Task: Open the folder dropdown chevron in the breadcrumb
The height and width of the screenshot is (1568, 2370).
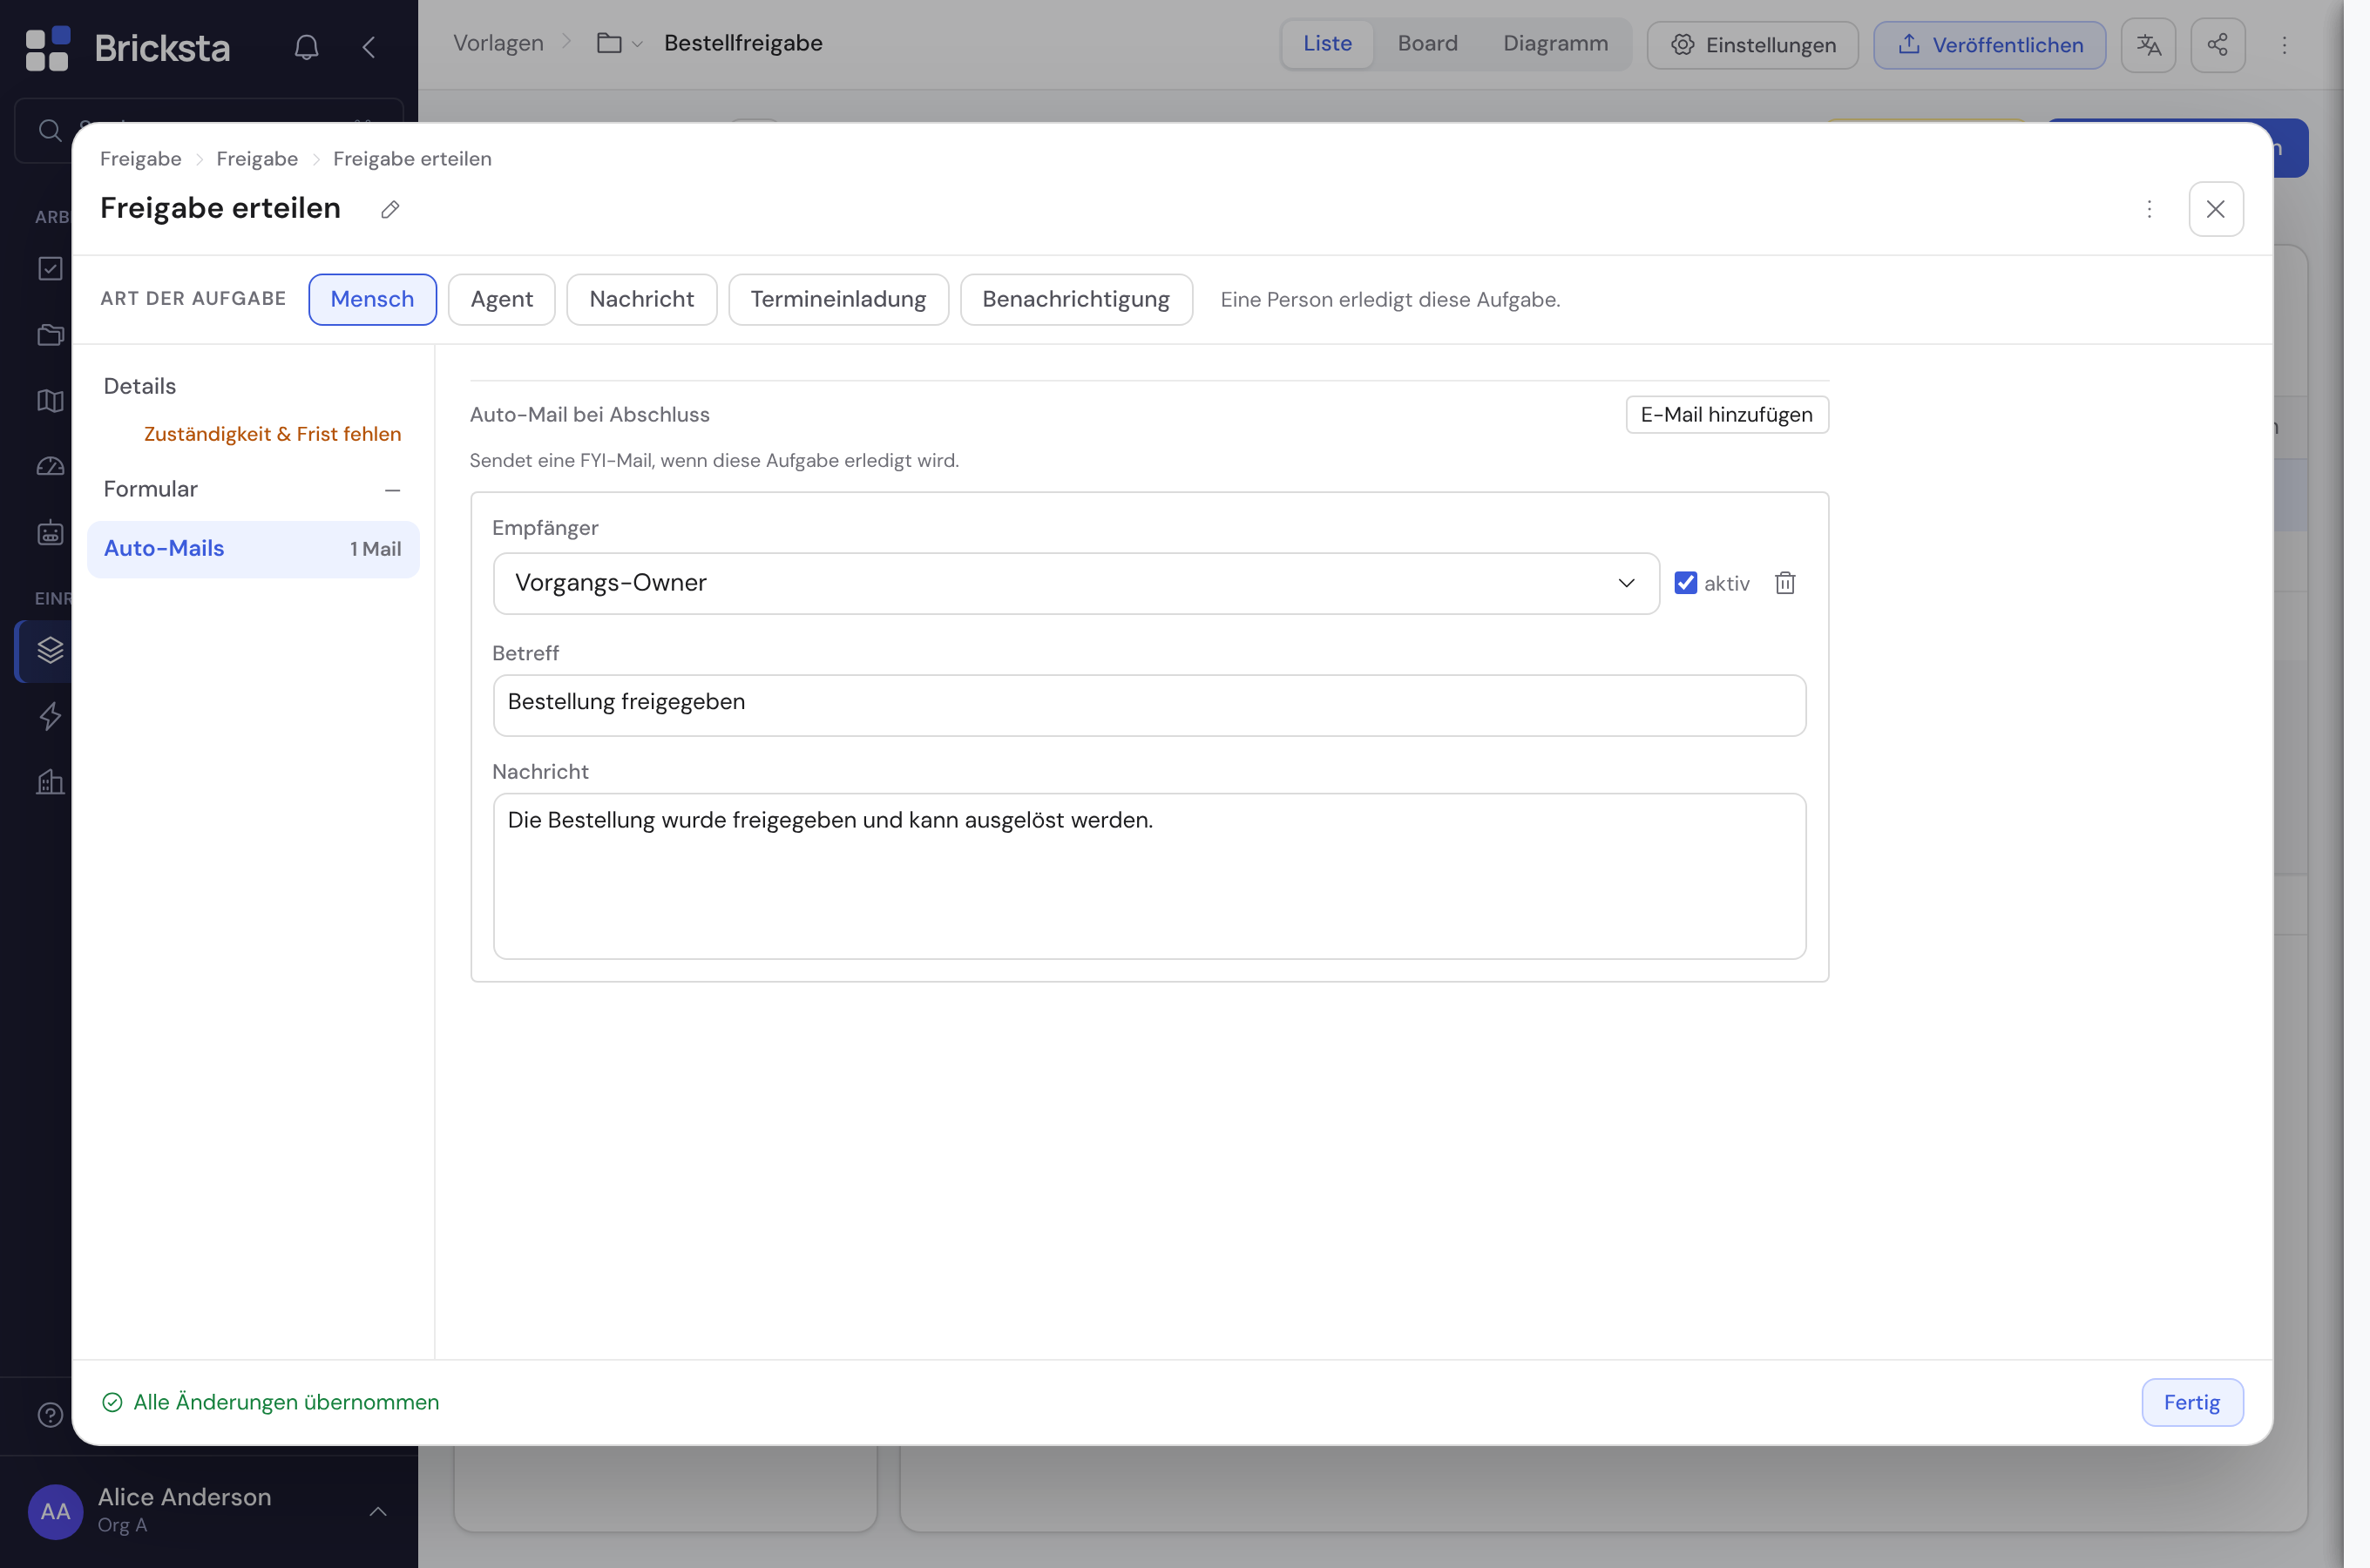Action: (x=637, y=44)
